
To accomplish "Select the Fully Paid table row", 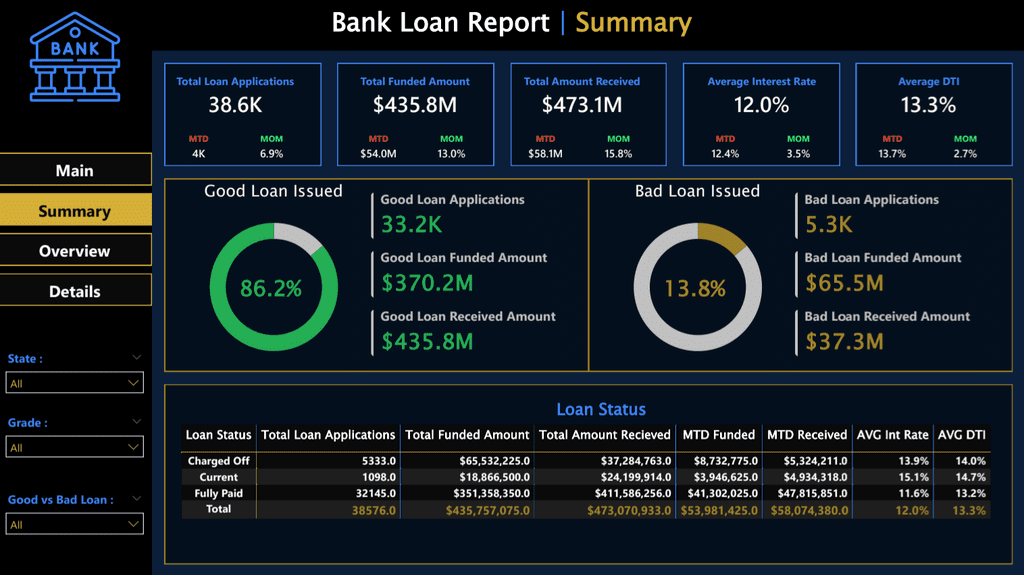I will (586, 493).
